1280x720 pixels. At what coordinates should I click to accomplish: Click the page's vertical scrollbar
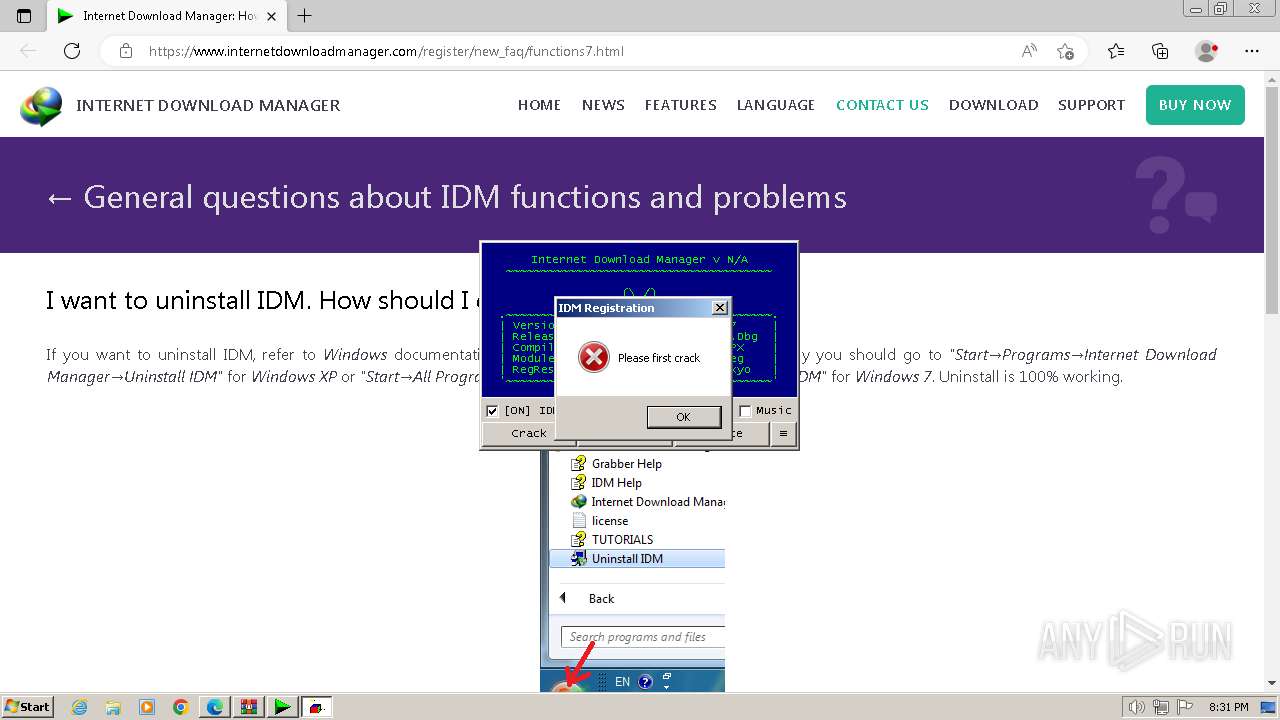[x=1272, y=200]
